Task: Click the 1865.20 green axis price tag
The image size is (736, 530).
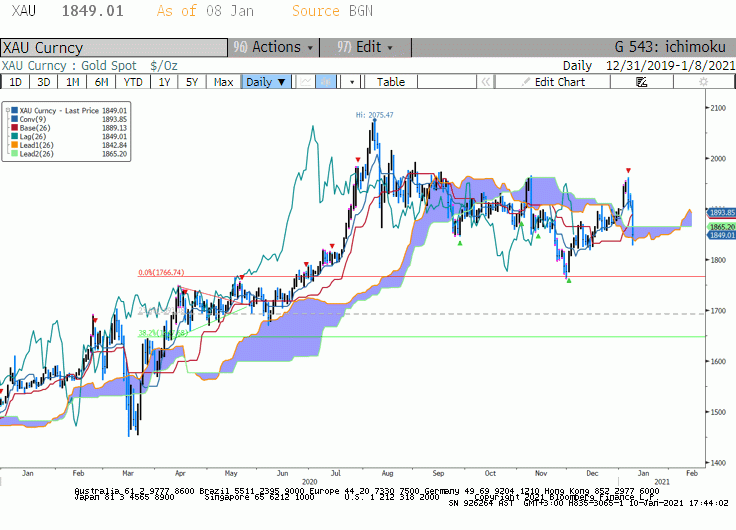Action: pos(722,227)
